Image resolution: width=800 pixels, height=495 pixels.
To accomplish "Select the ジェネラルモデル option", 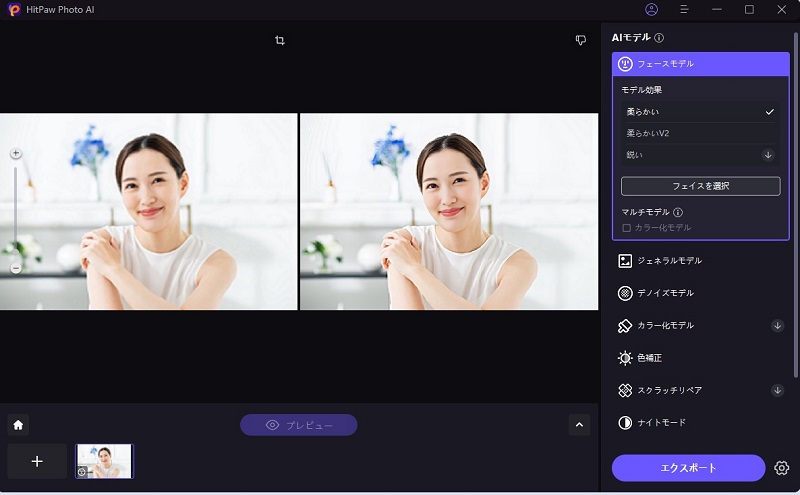I will click(669, 261).
